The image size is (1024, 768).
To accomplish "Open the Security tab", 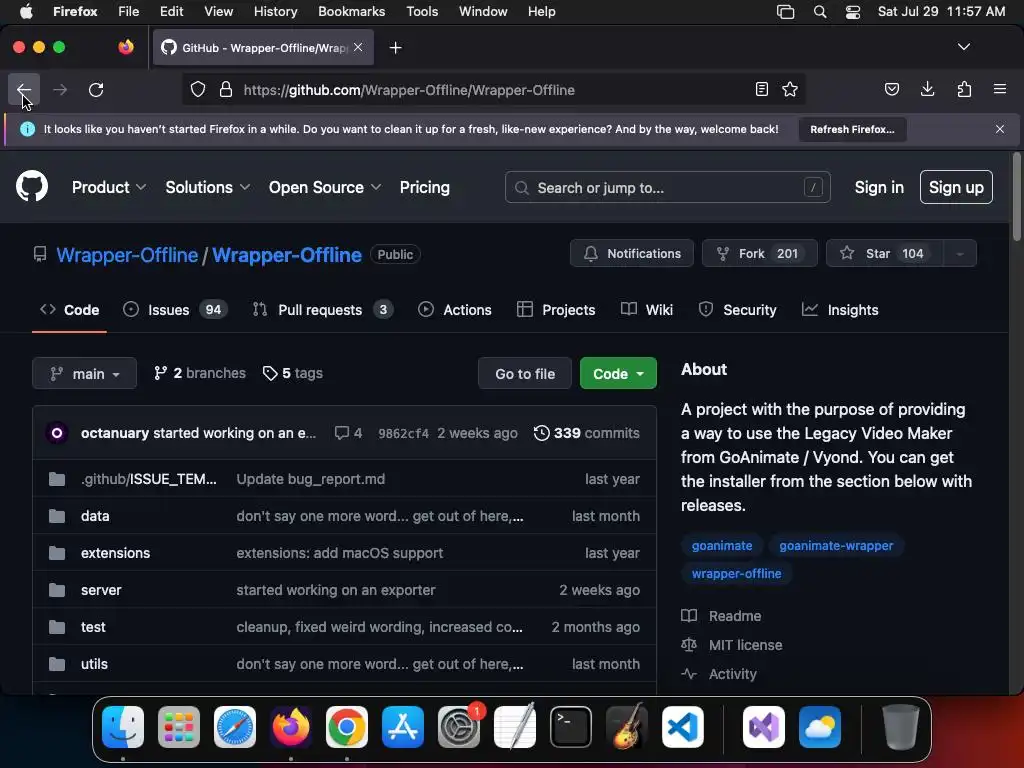I will [737, 310].
